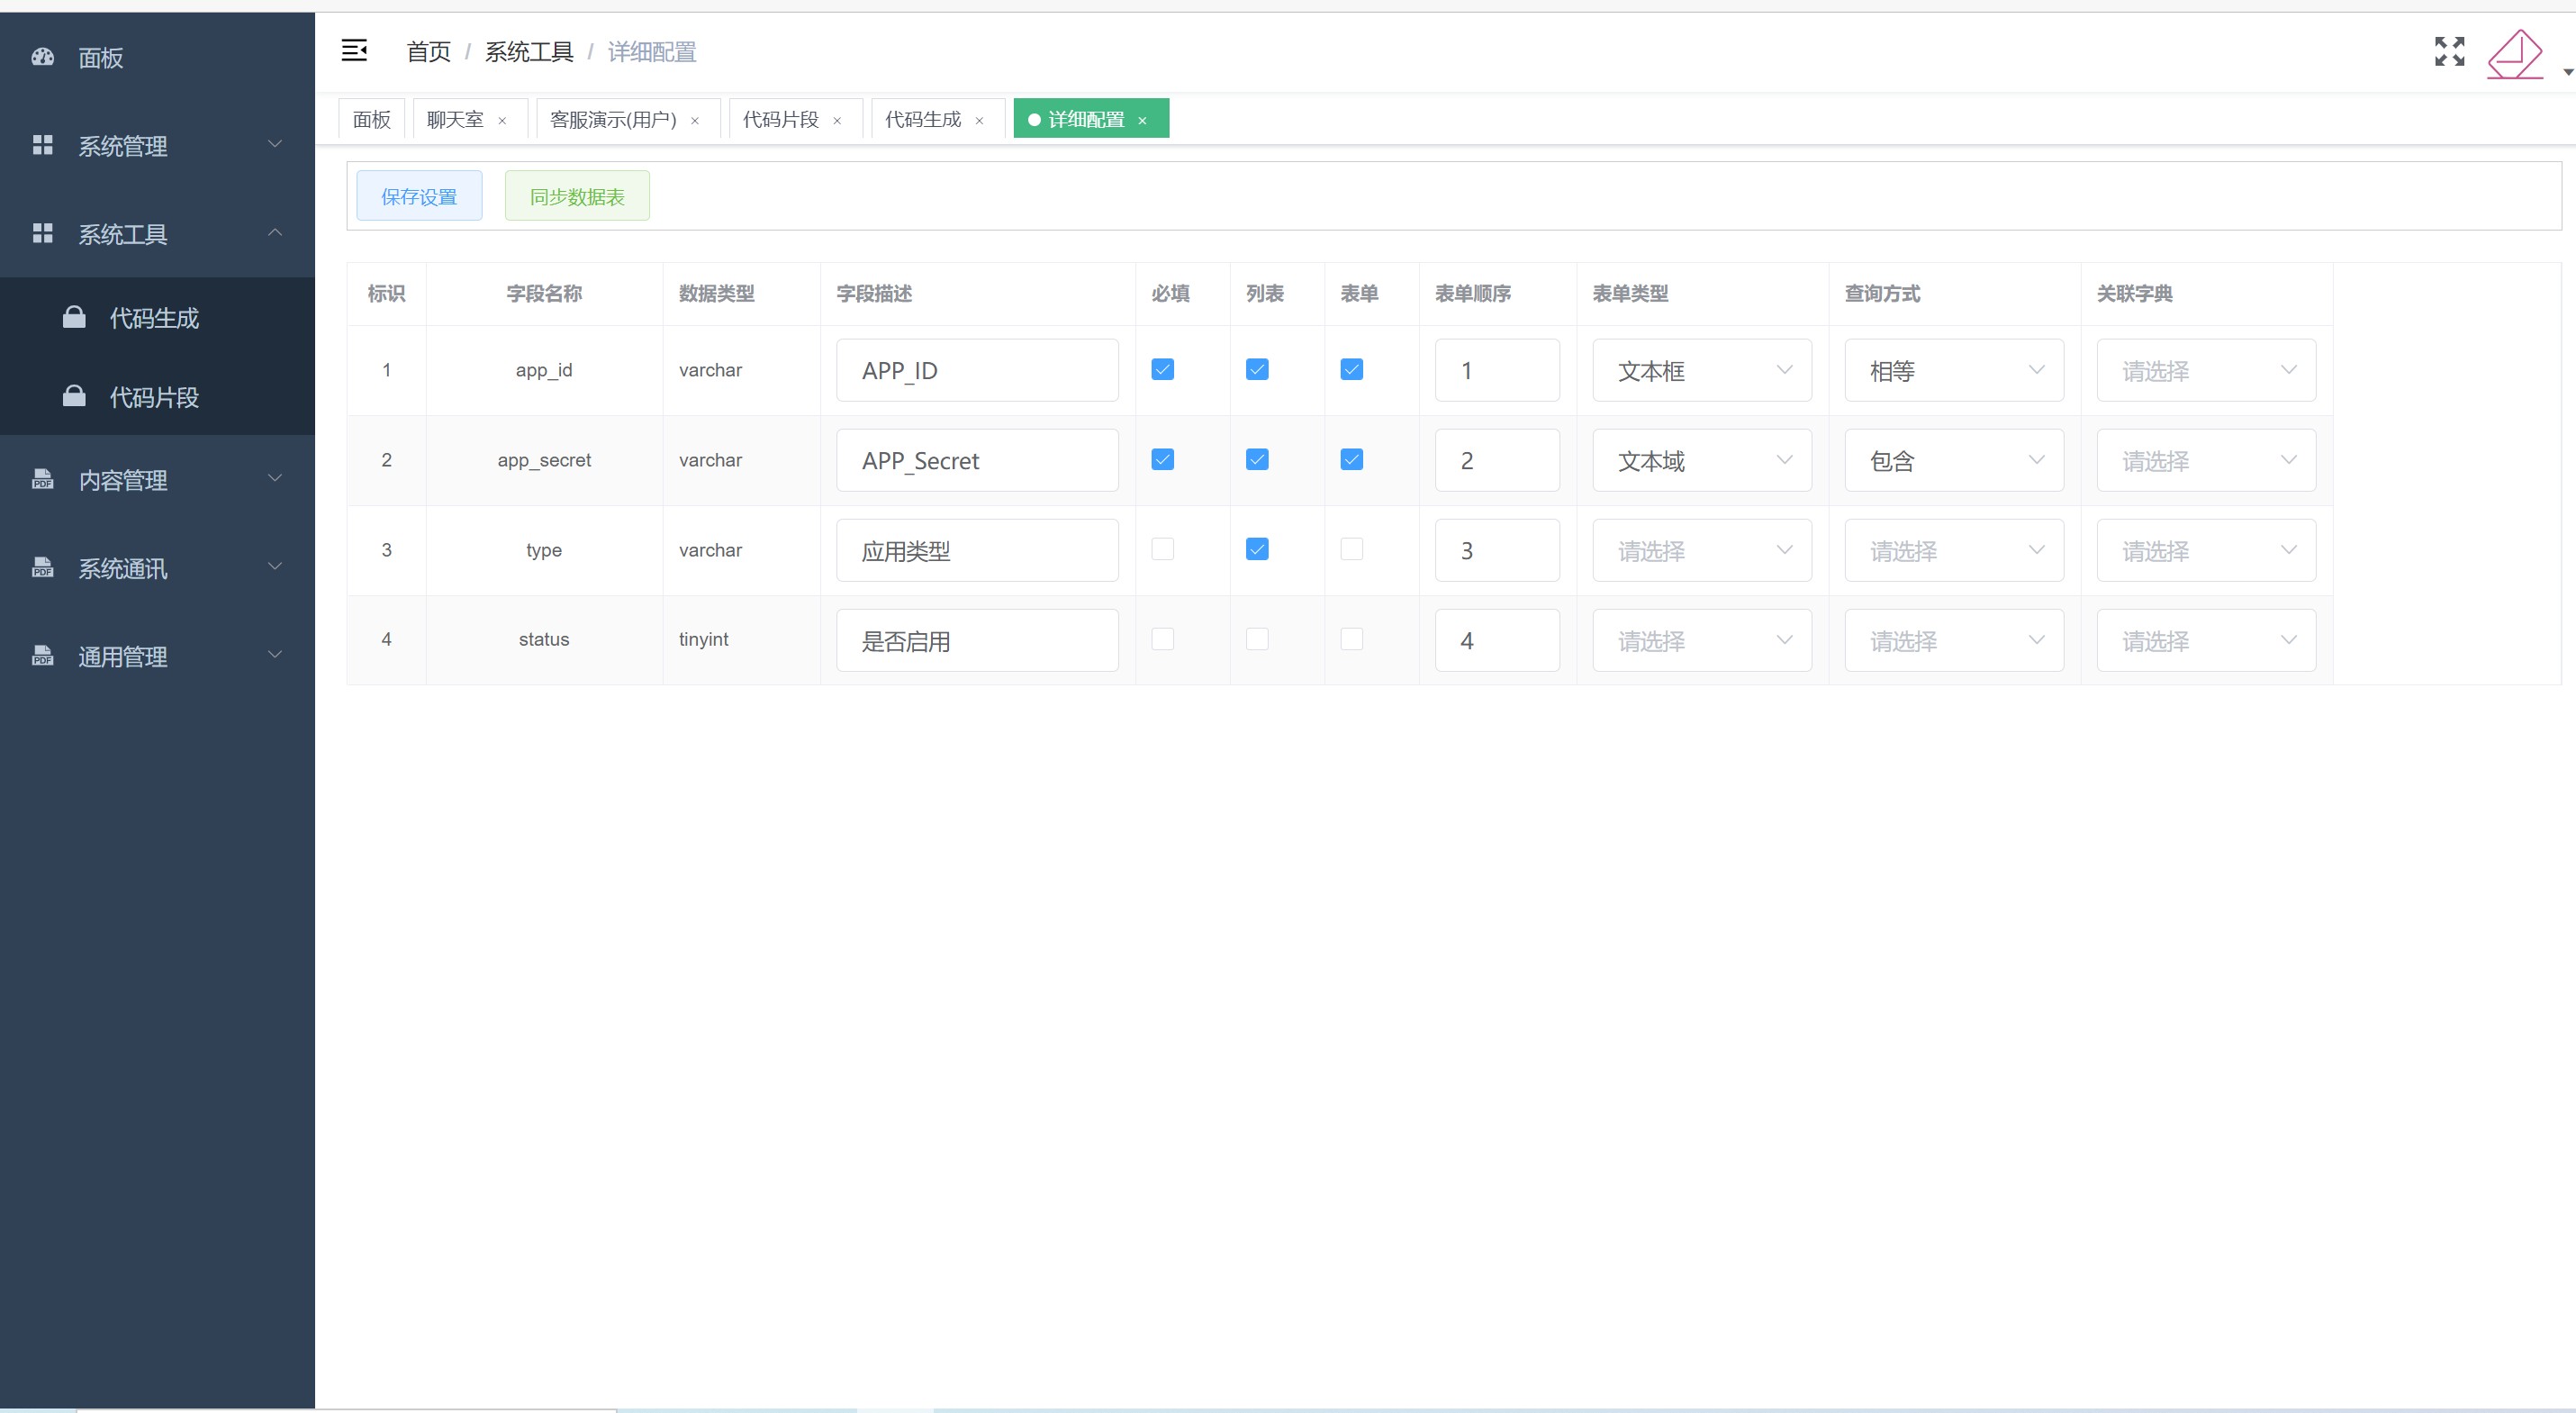Close the 详细配置 tab via x icon

coord(1142,121)
